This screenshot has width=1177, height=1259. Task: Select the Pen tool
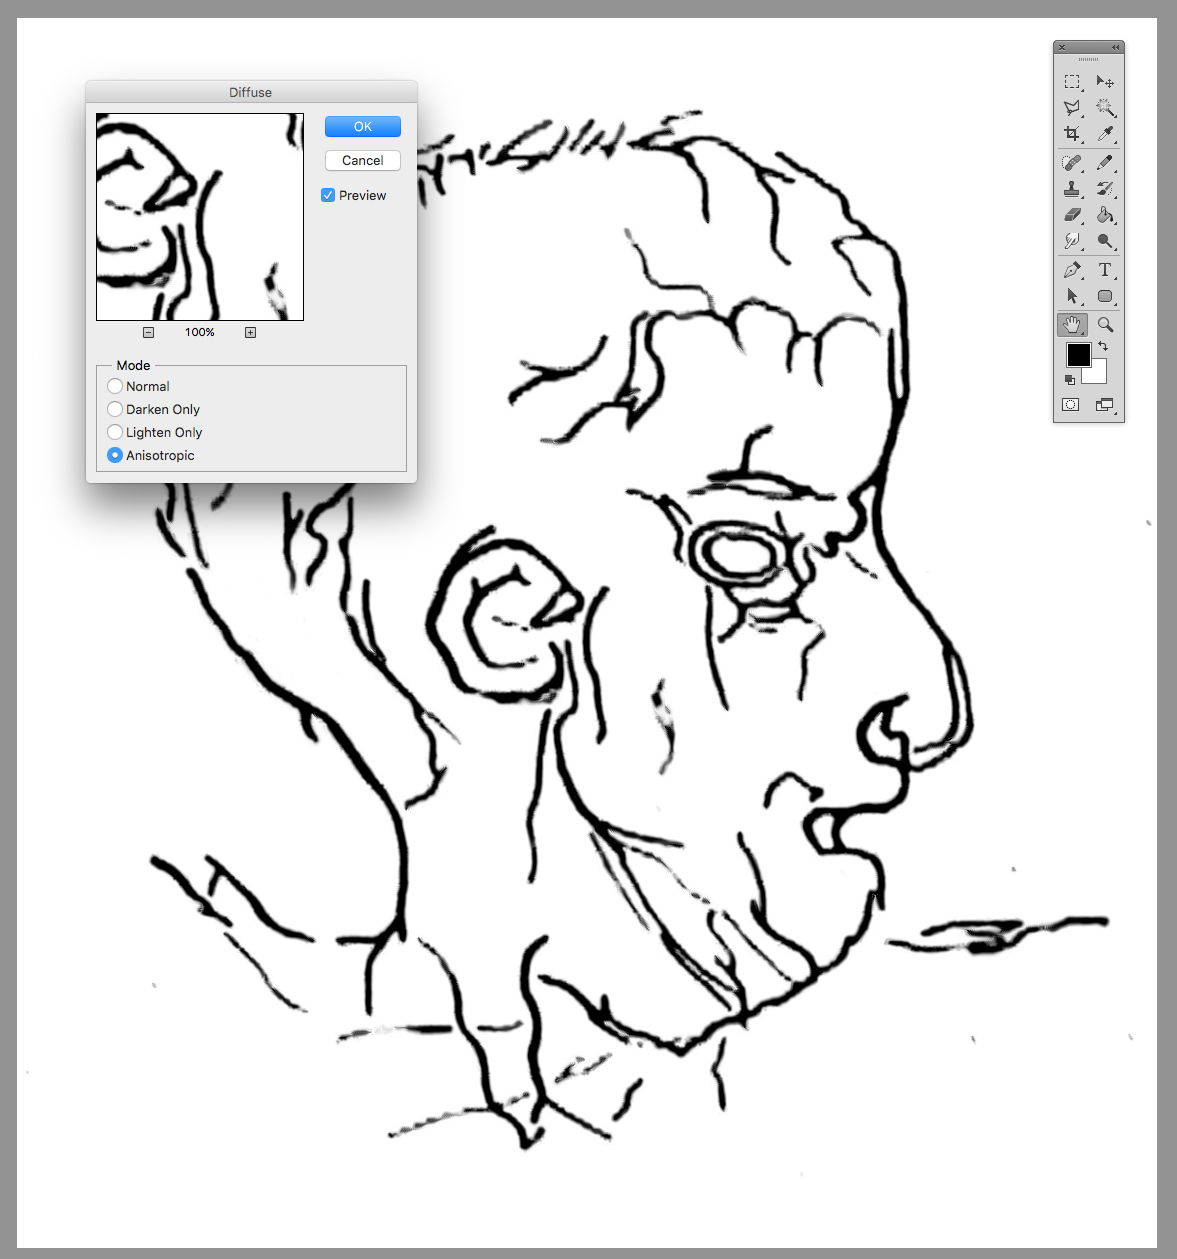pyautogui.click(x=1072, y=270)
